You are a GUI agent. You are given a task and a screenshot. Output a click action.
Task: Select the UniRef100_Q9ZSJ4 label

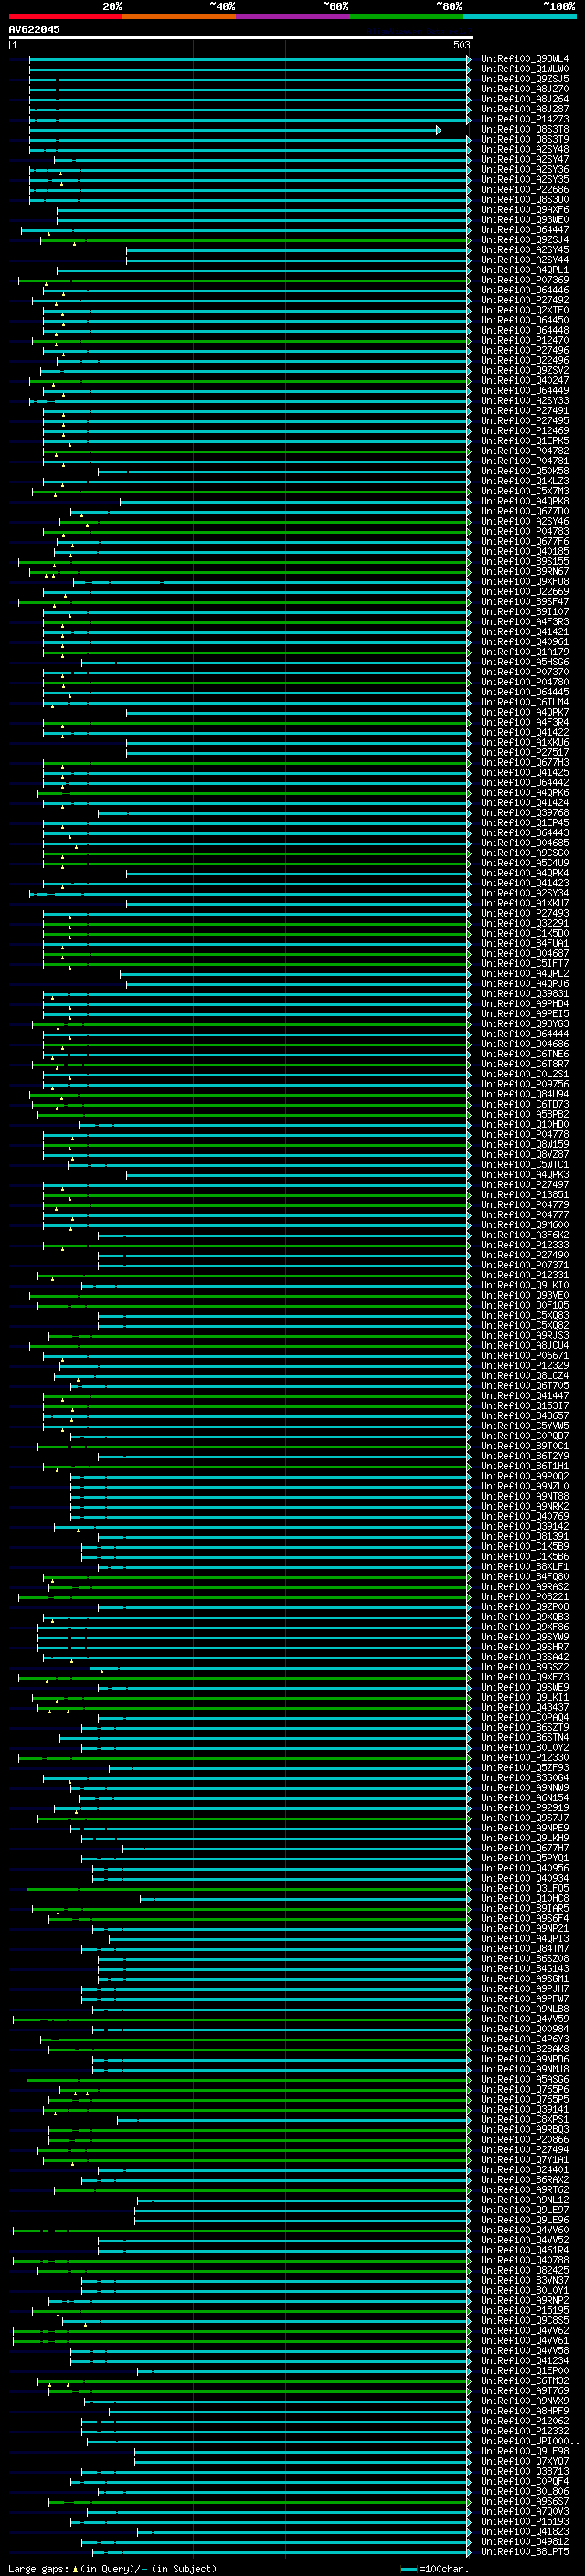pyautogui.click(x=524, y=240)
